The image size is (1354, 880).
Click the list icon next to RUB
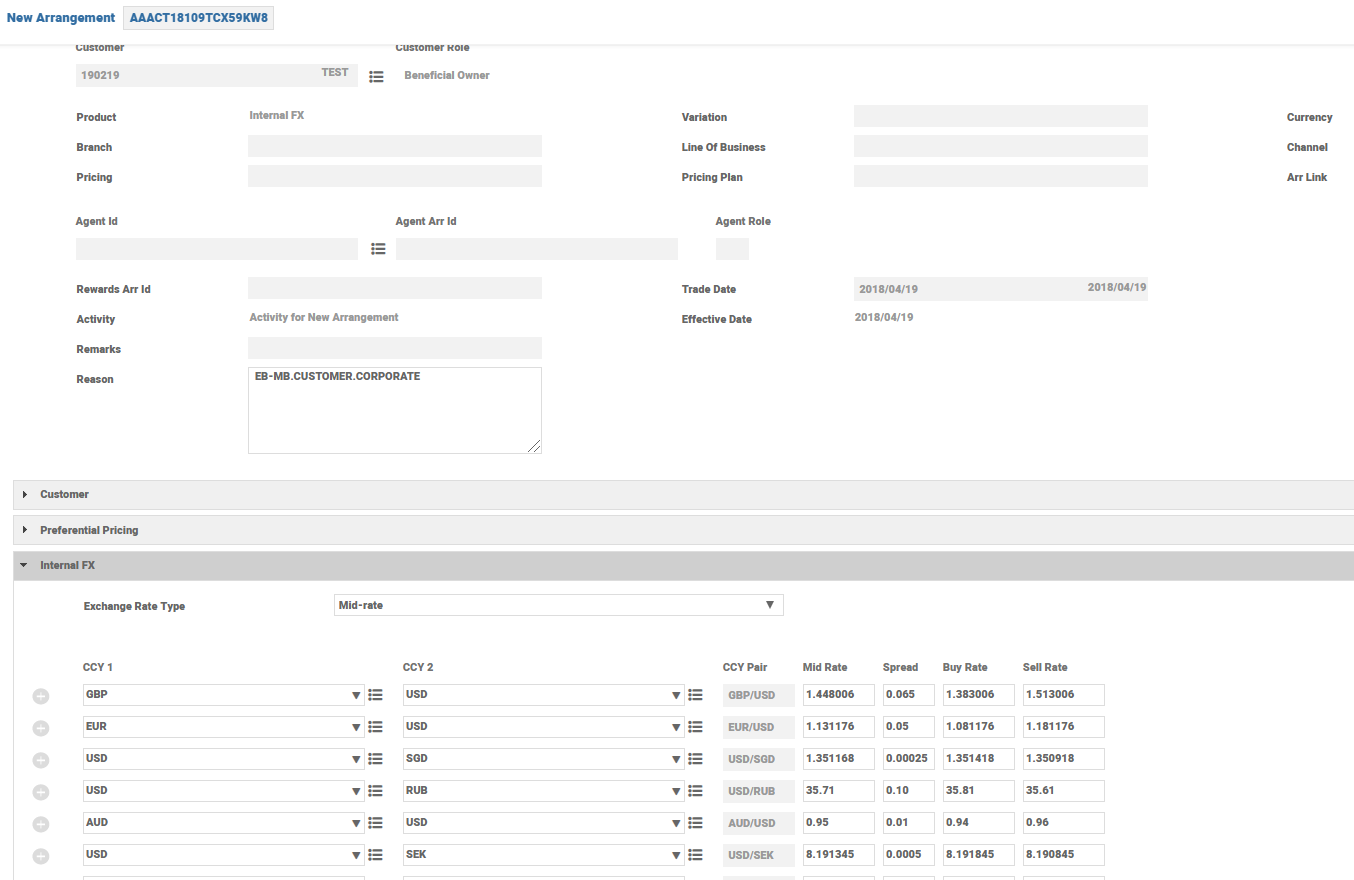point(696,791)
